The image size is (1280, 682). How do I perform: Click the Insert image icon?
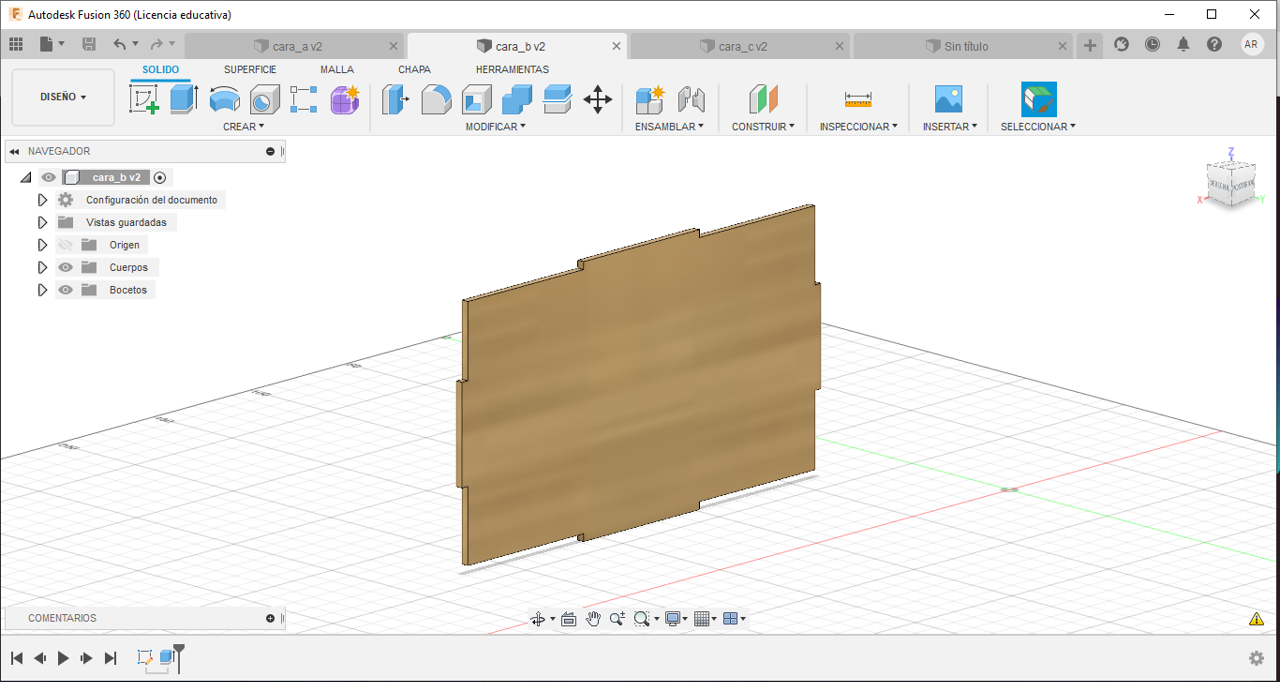coord(948,99)
